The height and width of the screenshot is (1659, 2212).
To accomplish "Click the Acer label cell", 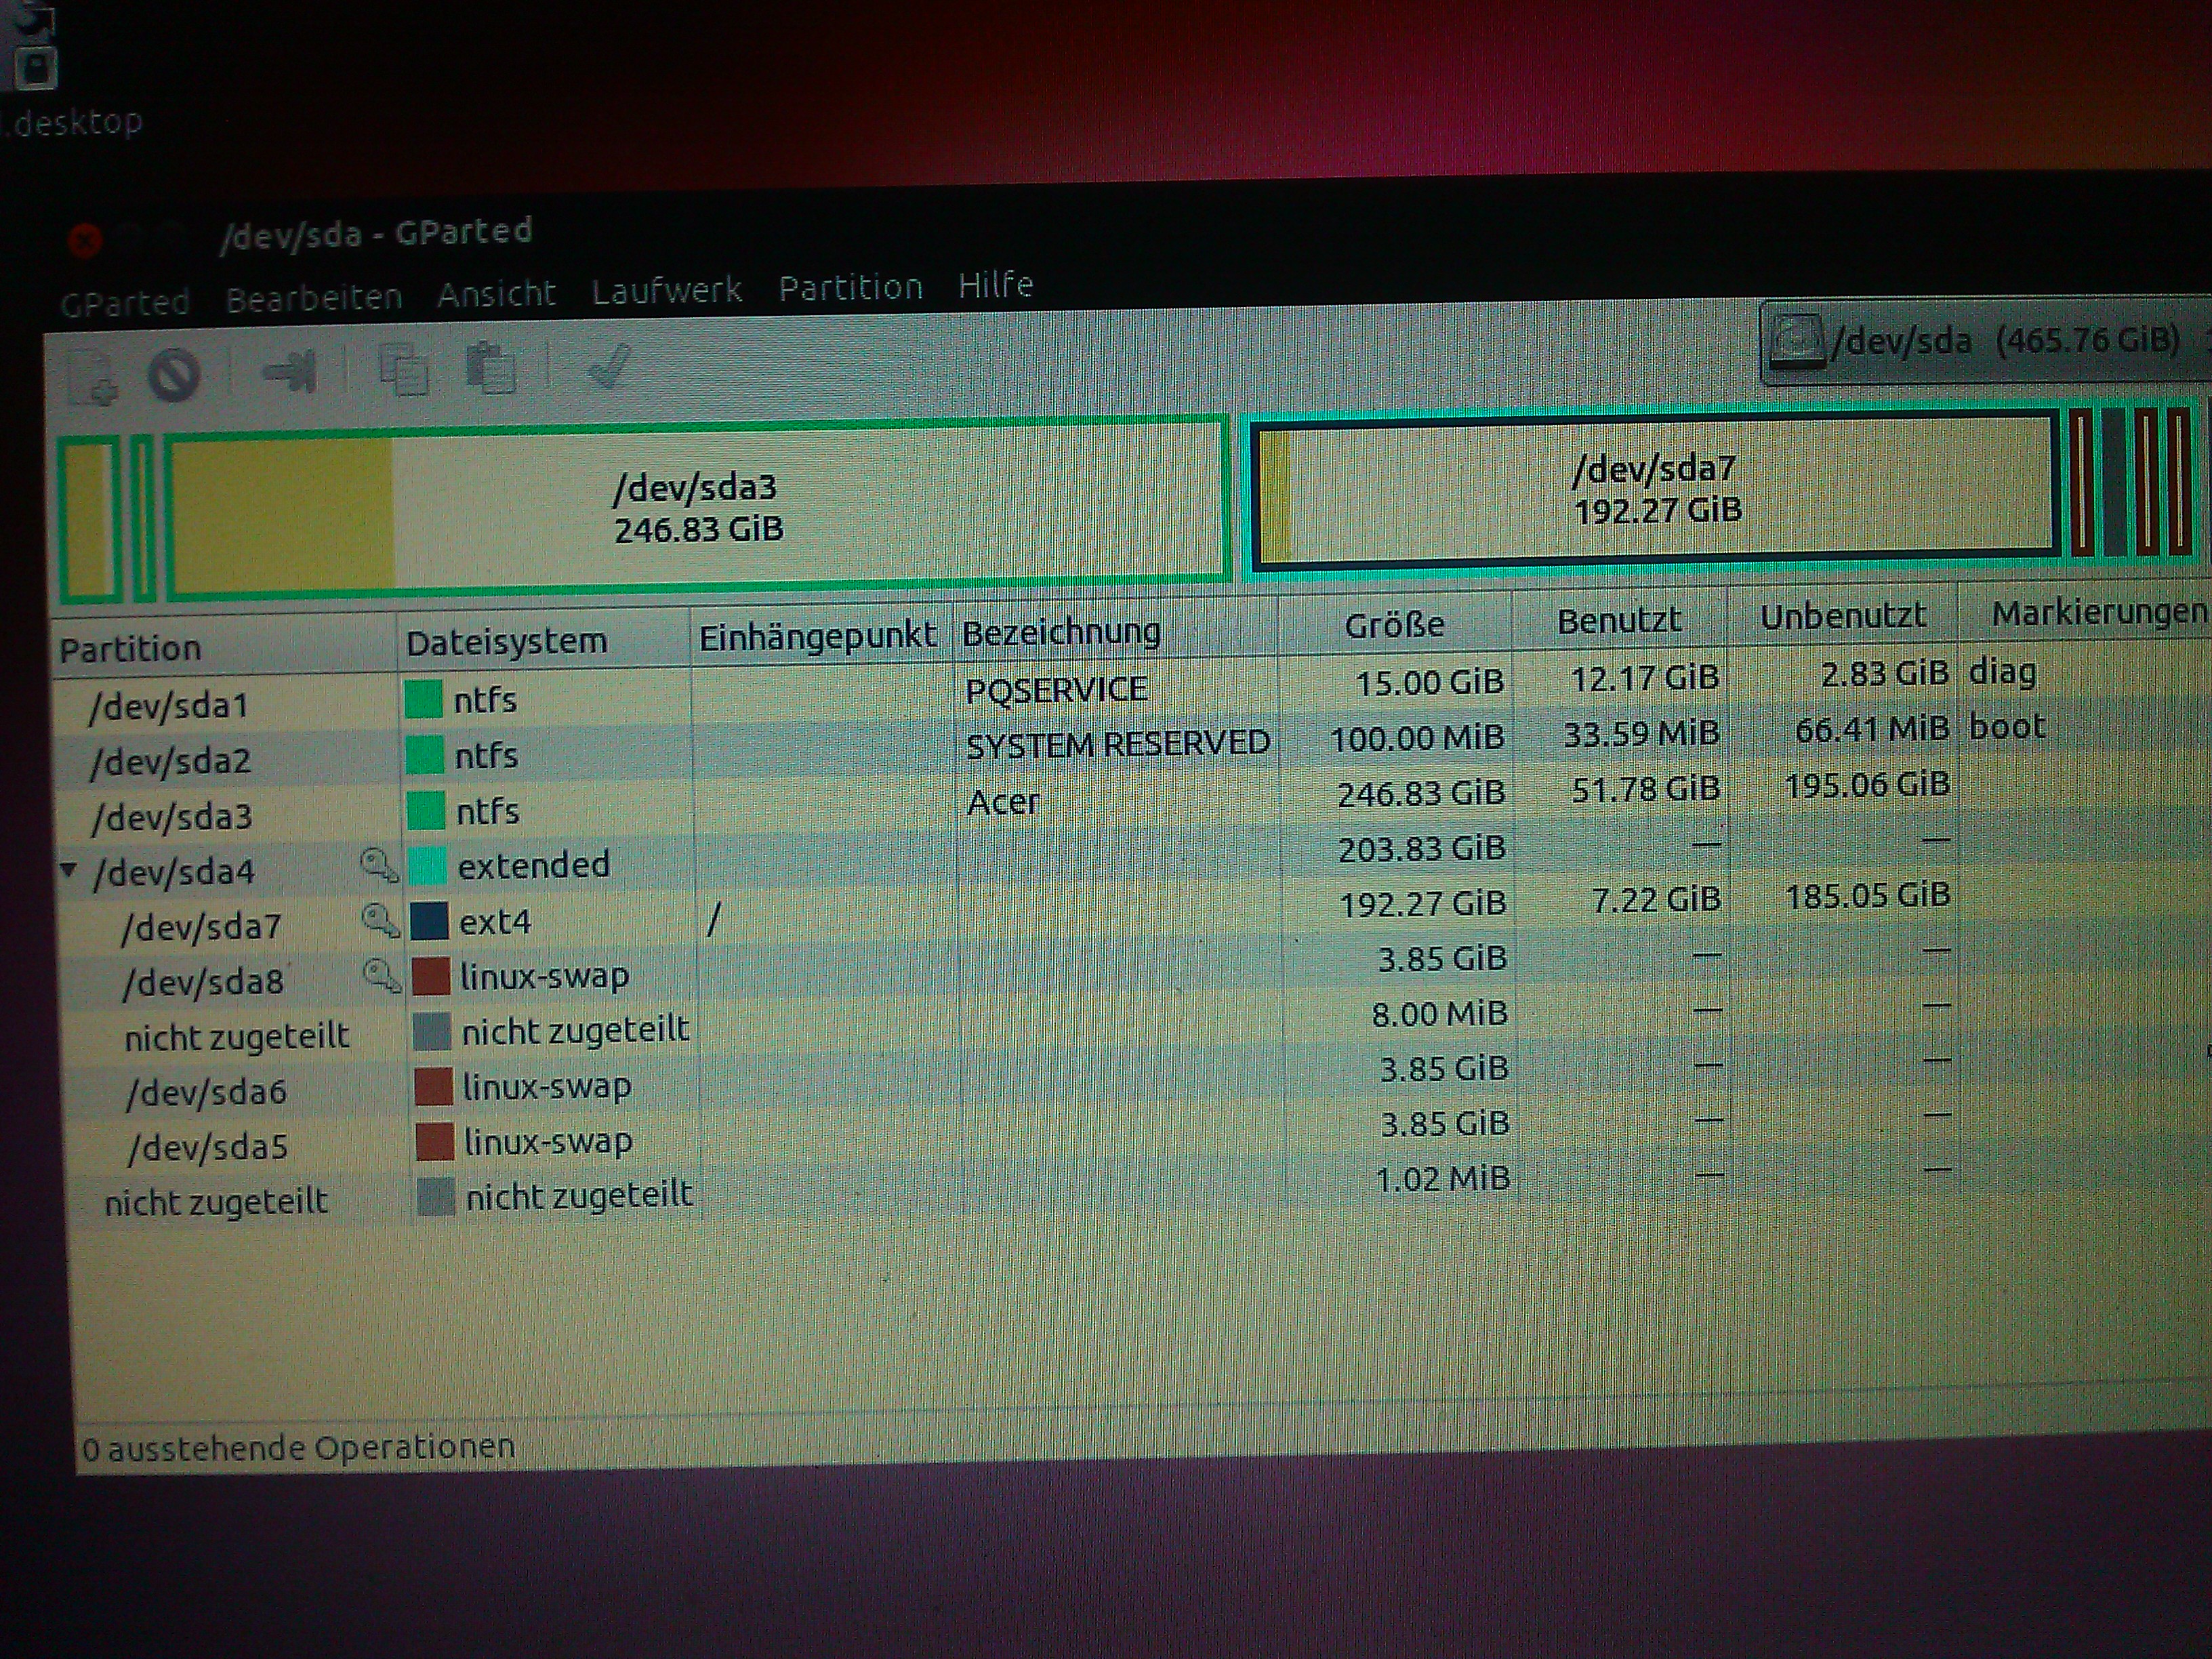I will pyautogui.click(x=1003, y=802).
